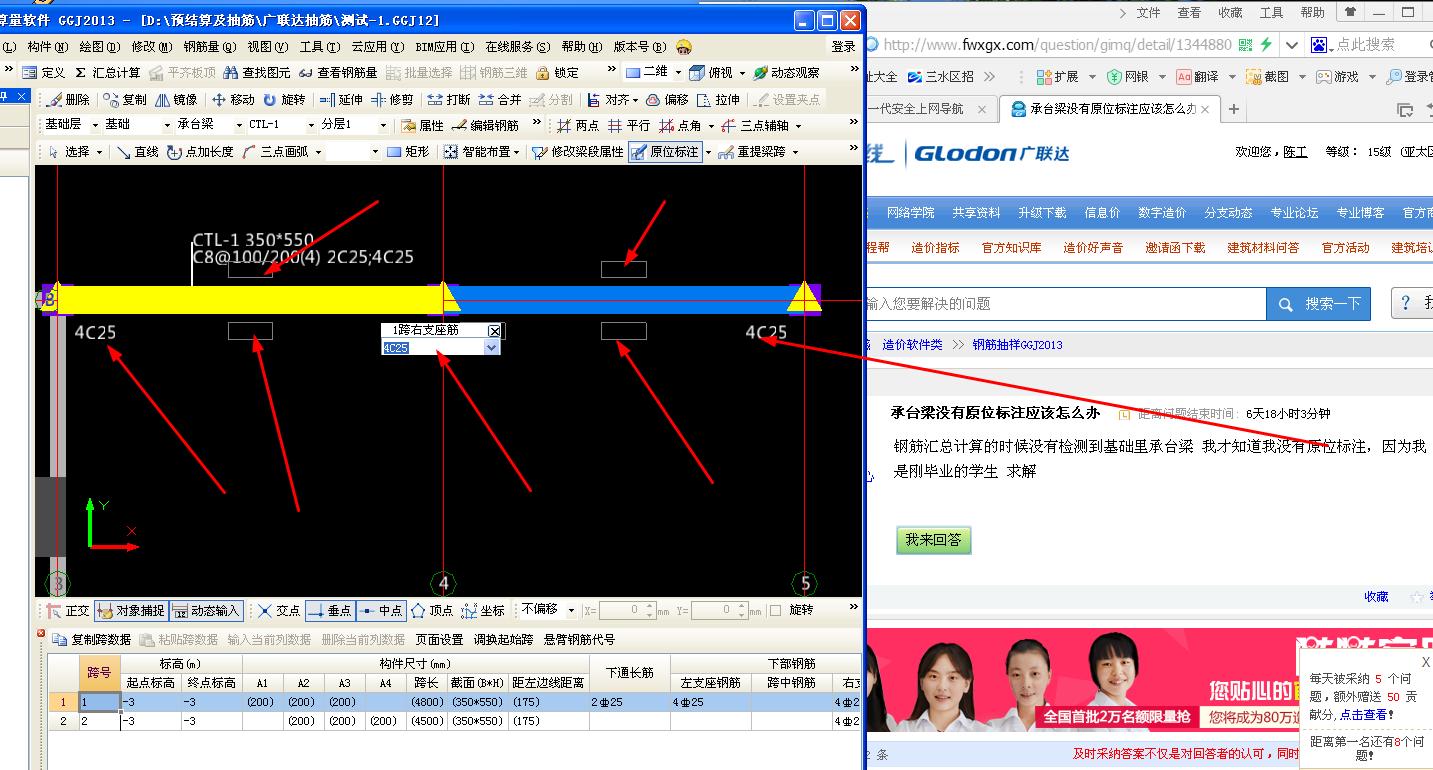Open the 4C25 rebar value dropdown
1433x770 pixels.
491,347
